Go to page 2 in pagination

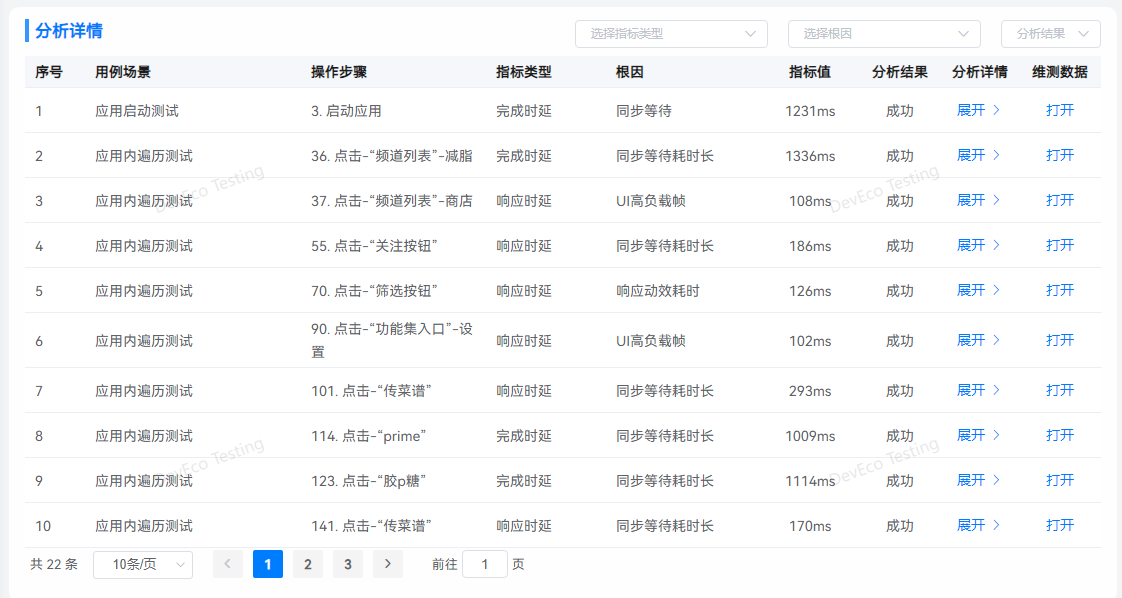[308, 564]
